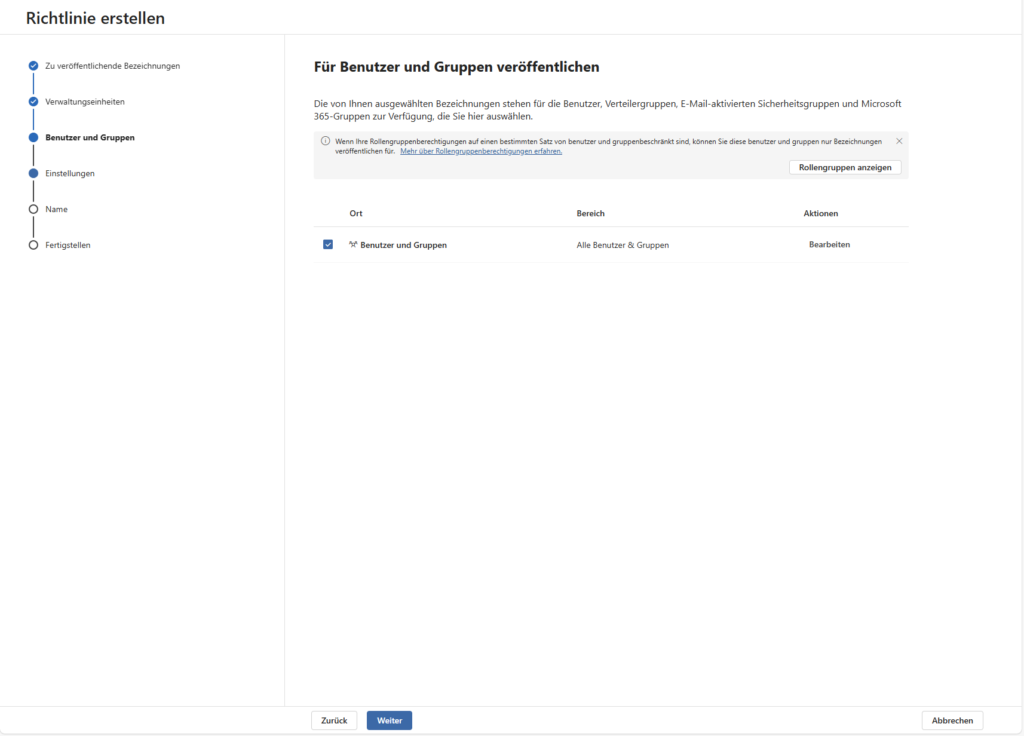Select the Benutzer und Gruppen wizard step
The width and height of the screenshot is (1024, 736).
(86, 137)
